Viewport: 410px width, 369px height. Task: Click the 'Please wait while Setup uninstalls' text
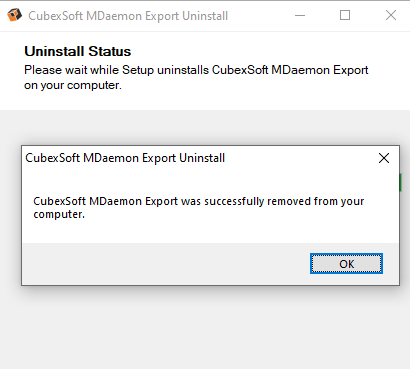click(116, 70)
